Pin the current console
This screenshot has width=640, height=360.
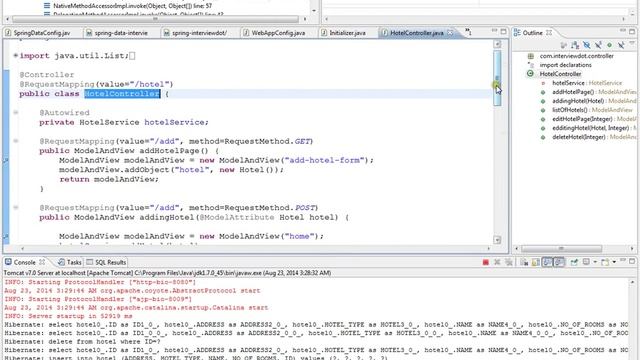tap(574, 262)
